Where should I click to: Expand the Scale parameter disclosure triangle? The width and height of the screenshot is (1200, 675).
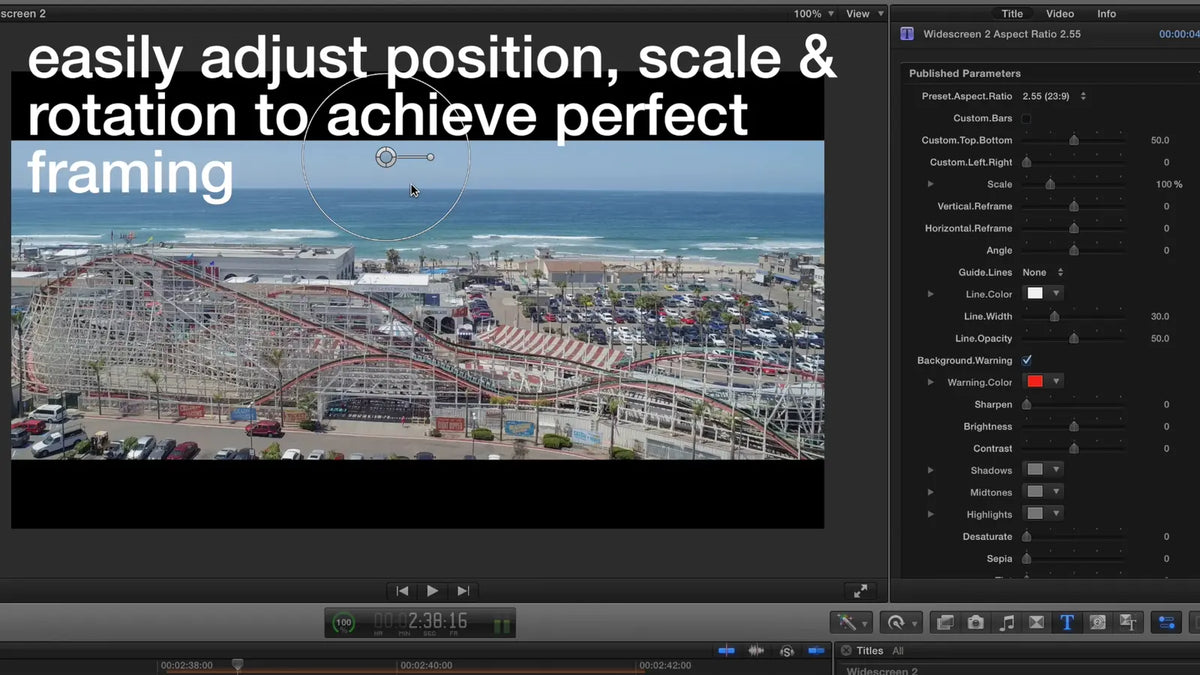coord(931,184)
